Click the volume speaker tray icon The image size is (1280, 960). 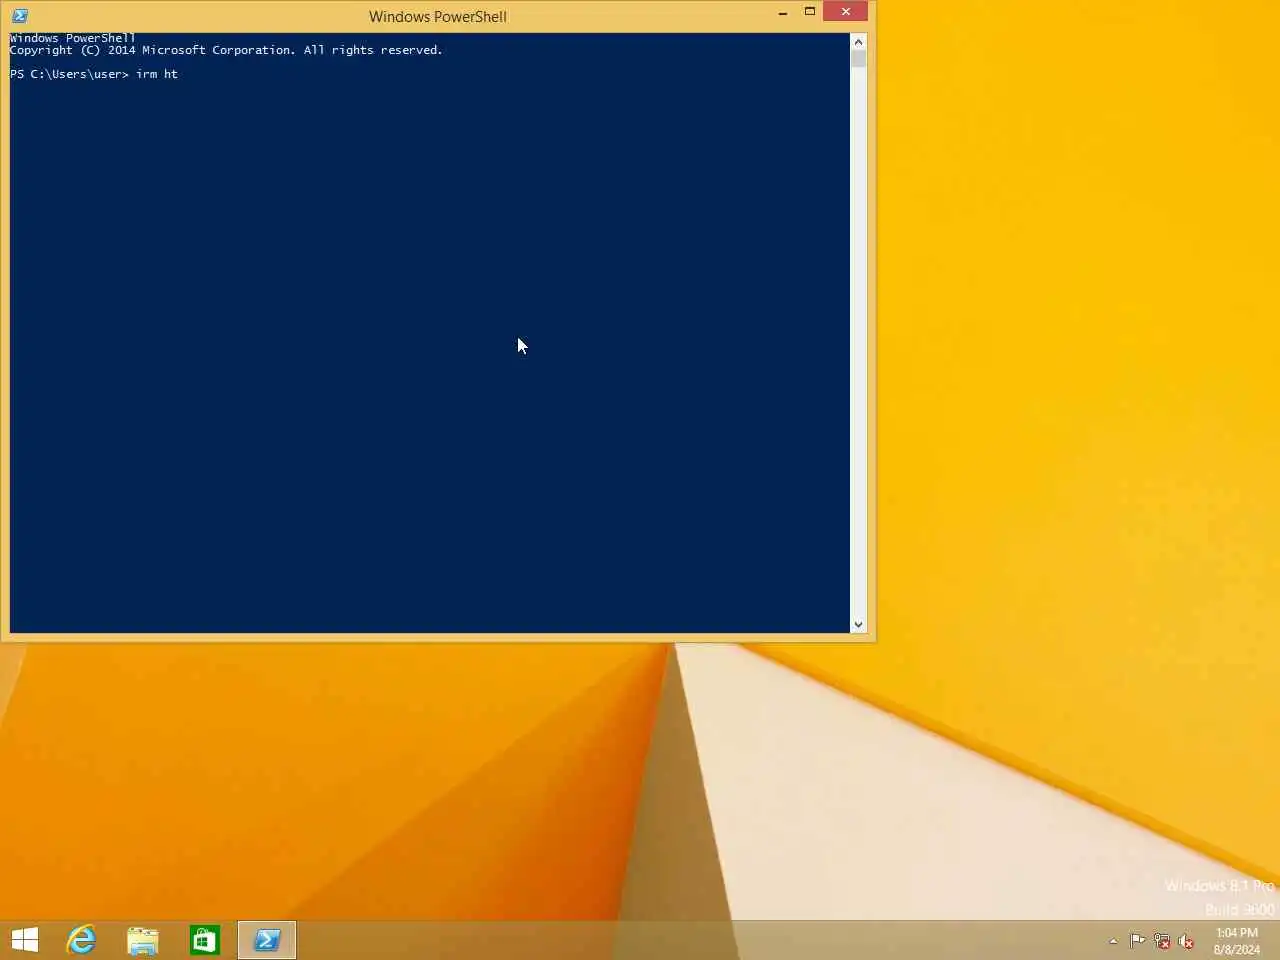tap(1186, 941)
